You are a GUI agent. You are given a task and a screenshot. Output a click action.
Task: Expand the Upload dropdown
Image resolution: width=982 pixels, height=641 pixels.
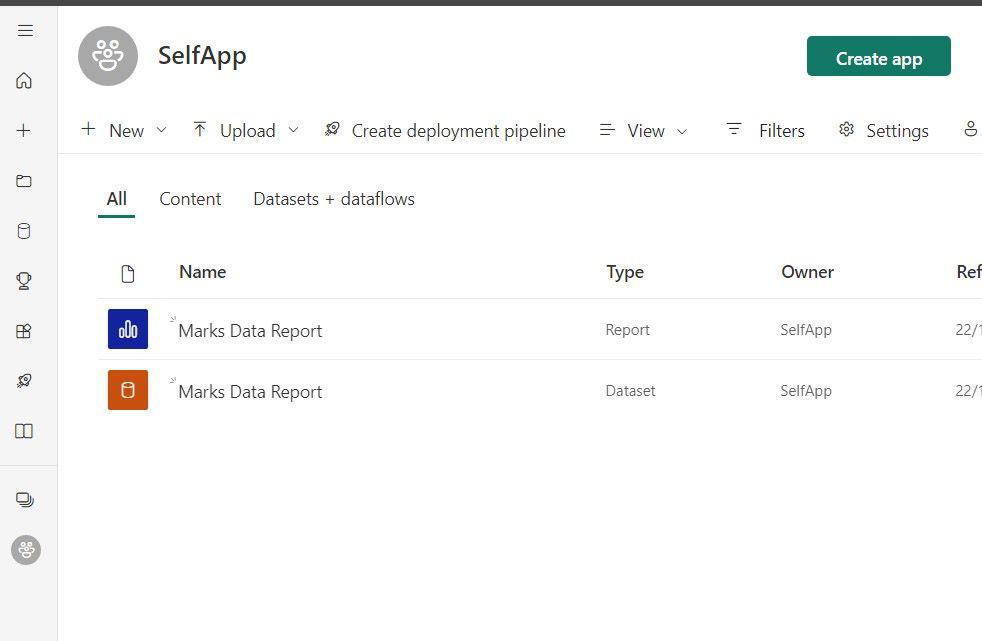[246, 131]
